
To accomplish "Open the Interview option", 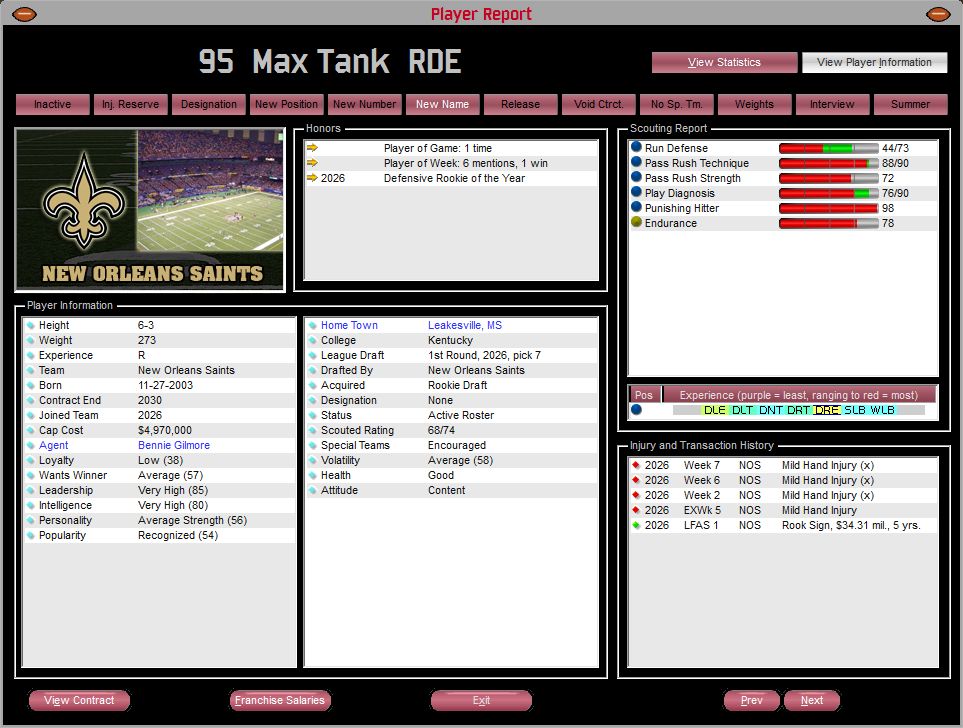I will pyautogui.click(x=832, y=104).
